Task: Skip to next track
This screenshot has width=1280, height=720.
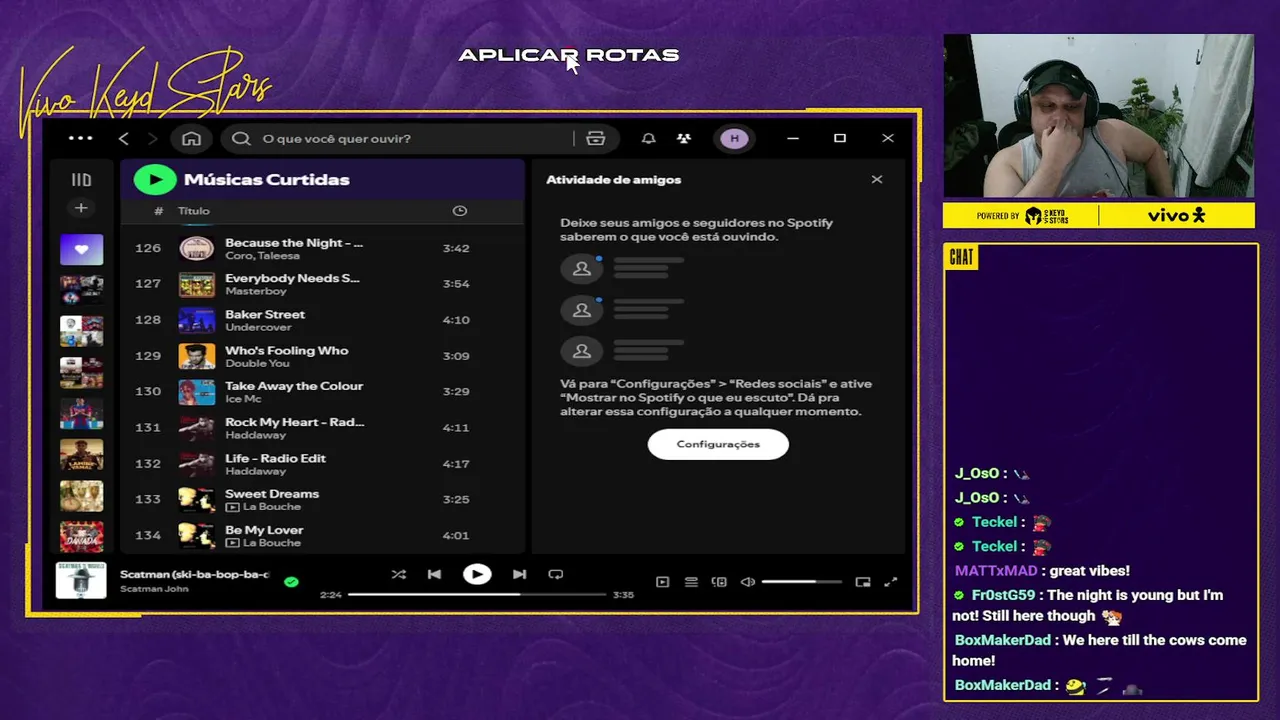Action: coord(519,574)
